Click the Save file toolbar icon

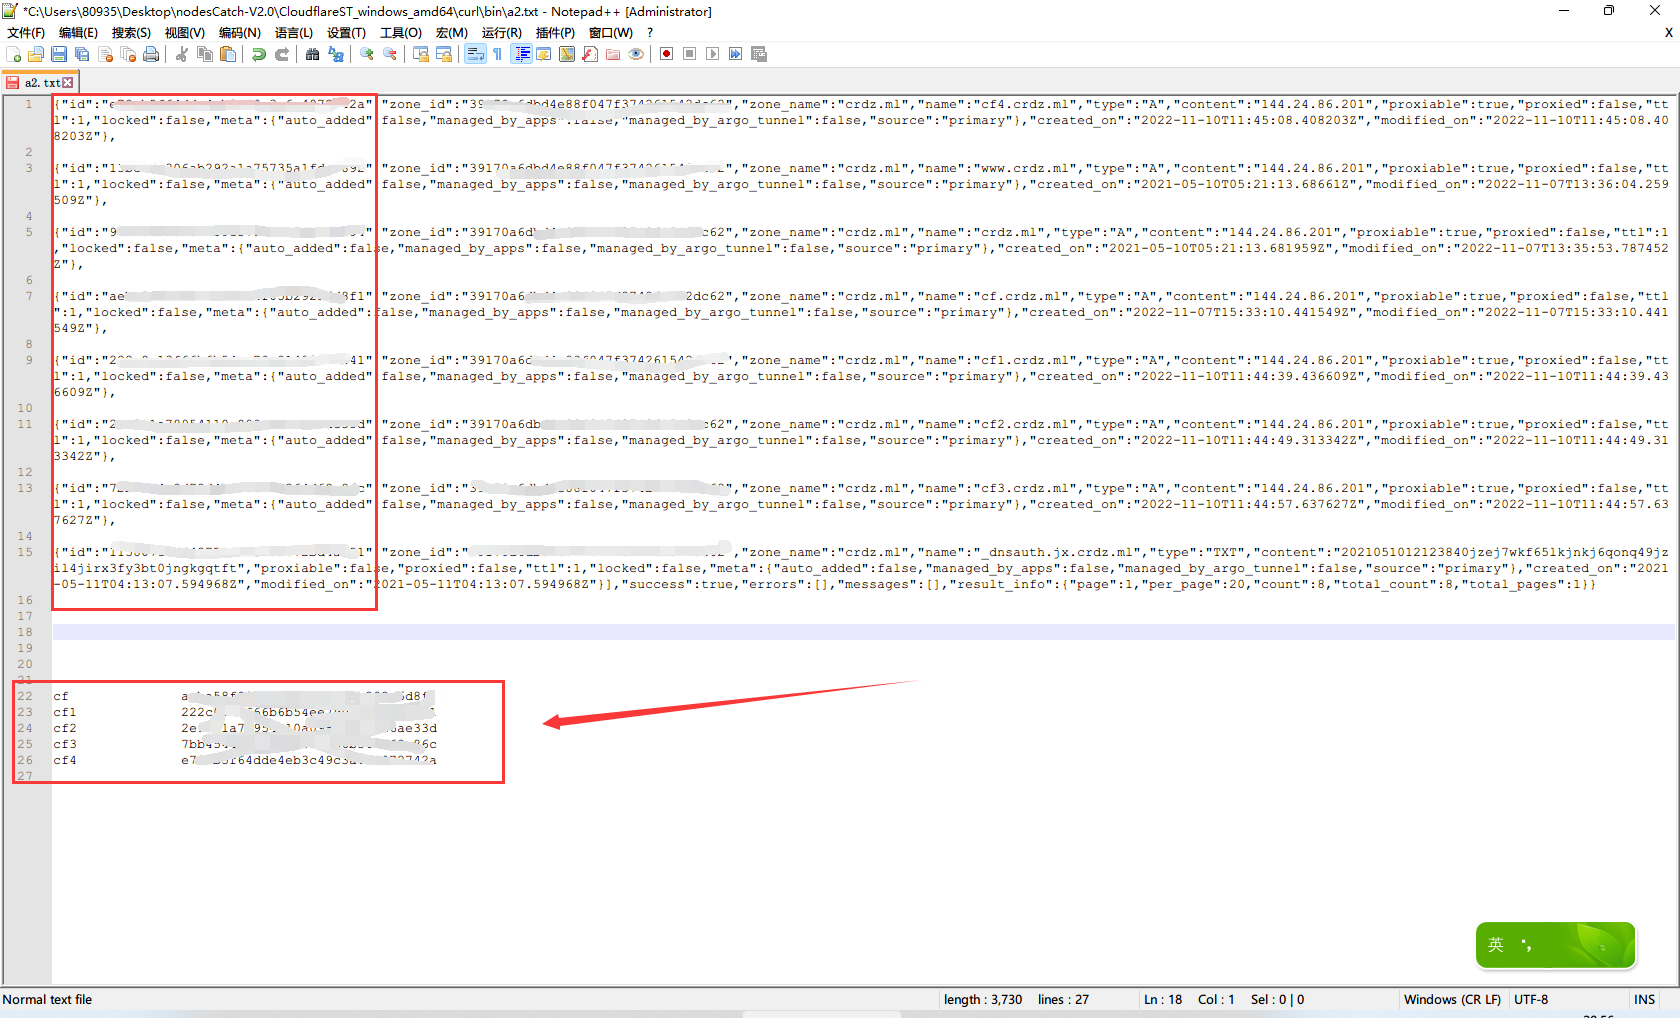[x=59, y=54]
